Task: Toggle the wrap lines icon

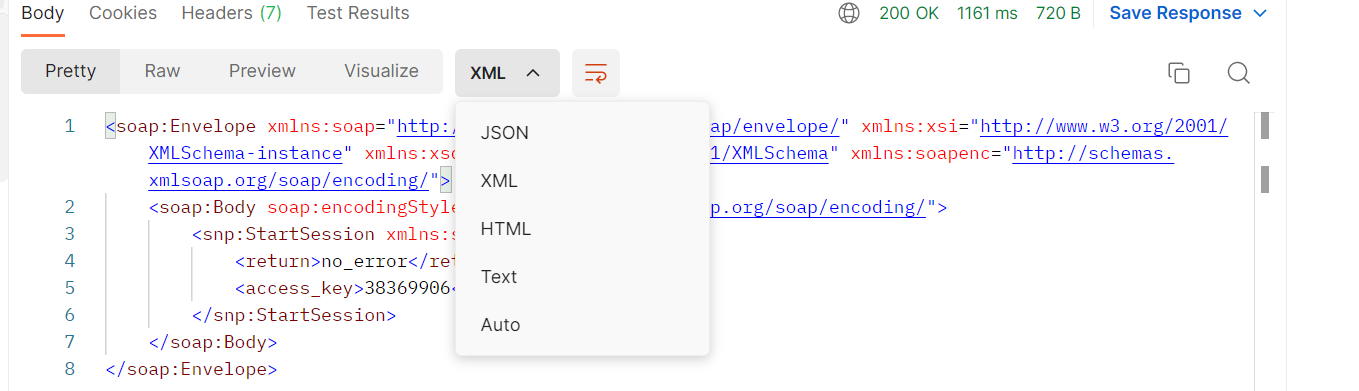Action: click(595, 73)
